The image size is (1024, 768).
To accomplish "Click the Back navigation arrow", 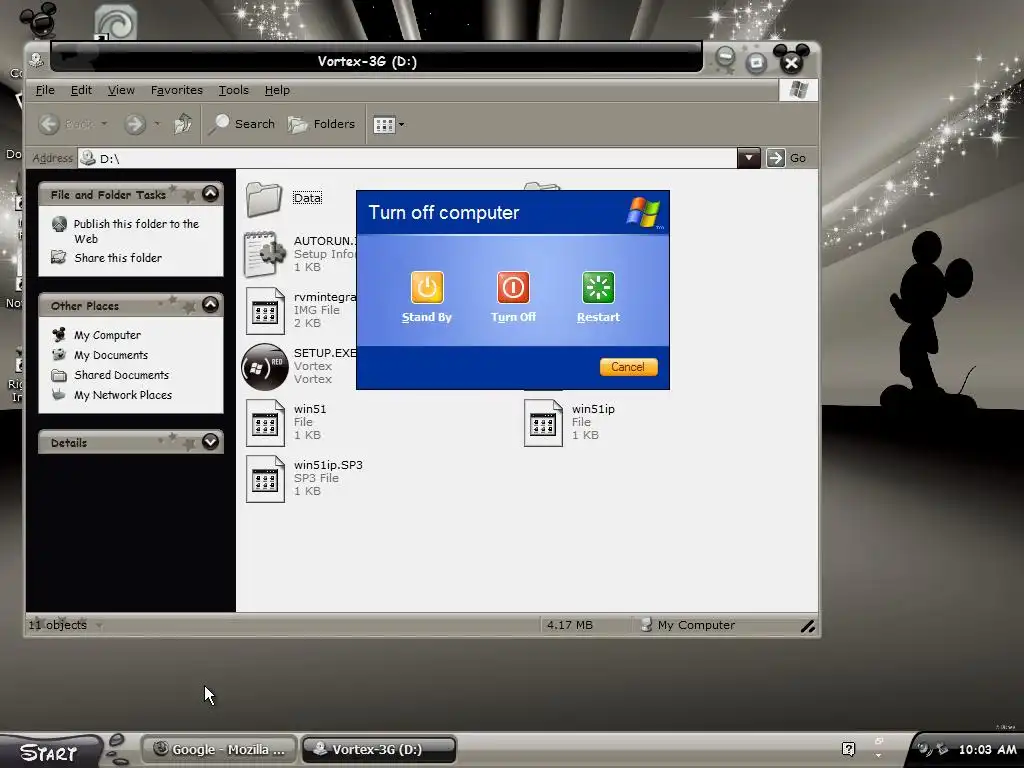I will click(50, 124).
